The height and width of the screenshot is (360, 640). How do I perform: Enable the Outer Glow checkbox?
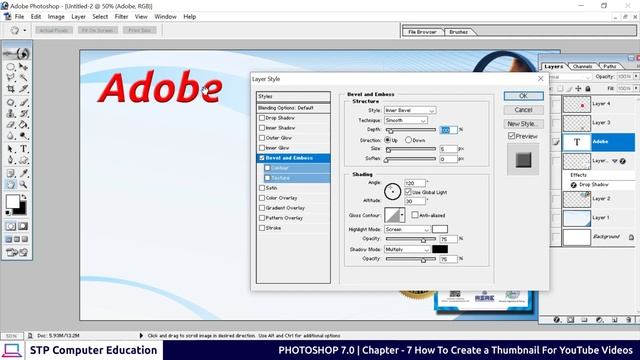(x=262, y=138)
